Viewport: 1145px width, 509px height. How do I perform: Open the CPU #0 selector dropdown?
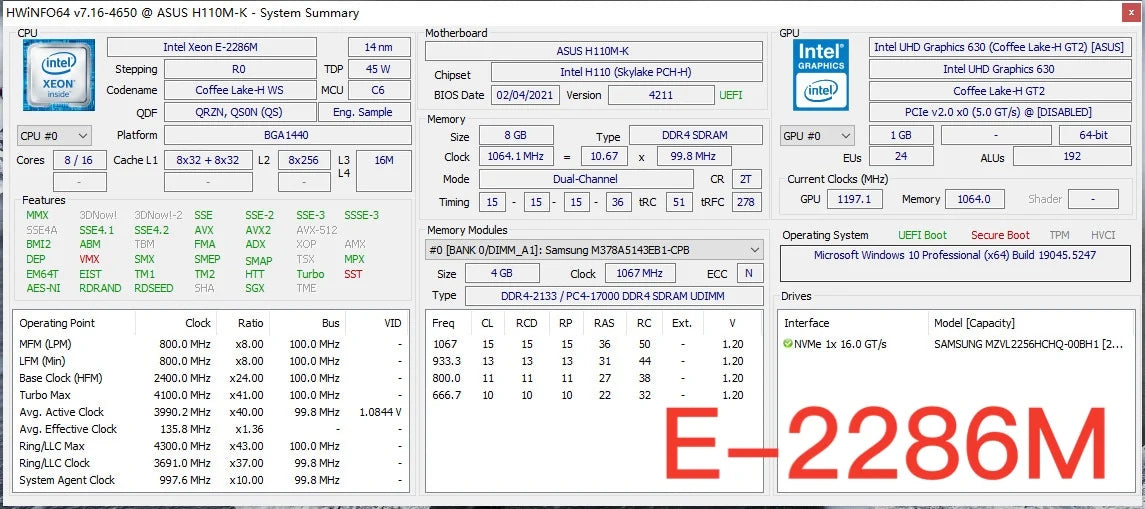tap(54, 136)
